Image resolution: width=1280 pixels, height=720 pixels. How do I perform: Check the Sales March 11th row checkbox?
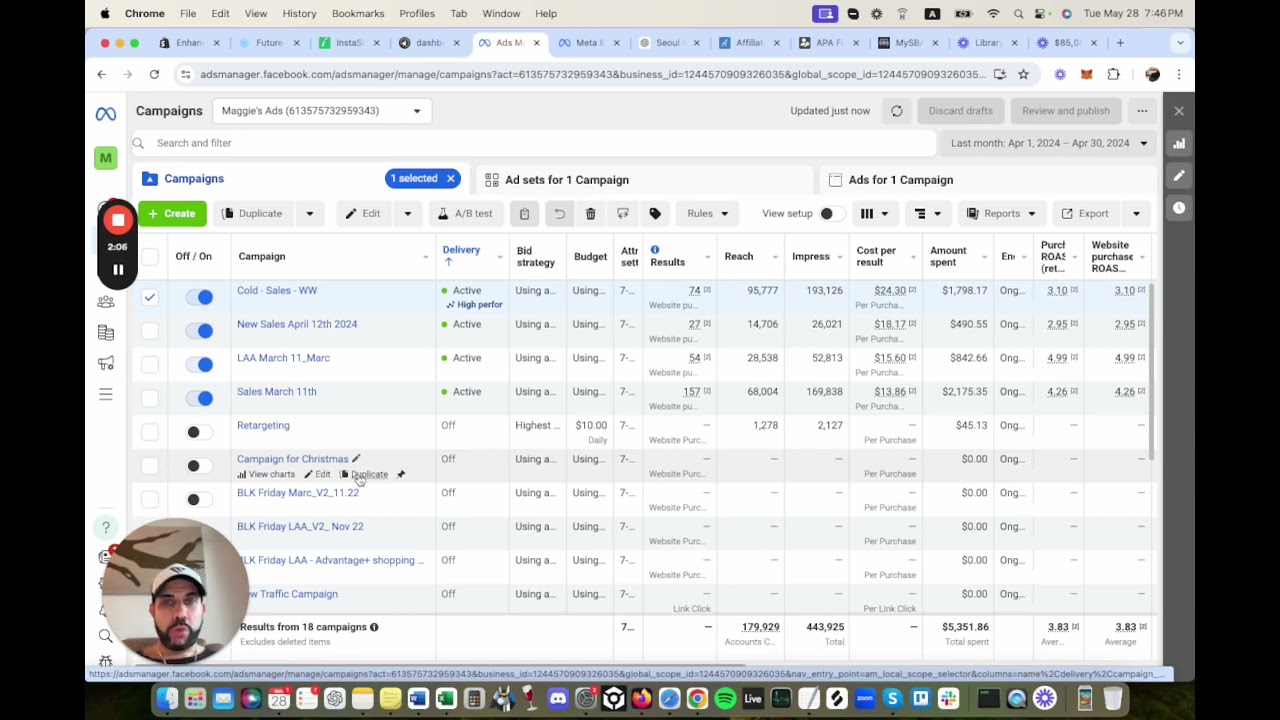tap(149, 398)
